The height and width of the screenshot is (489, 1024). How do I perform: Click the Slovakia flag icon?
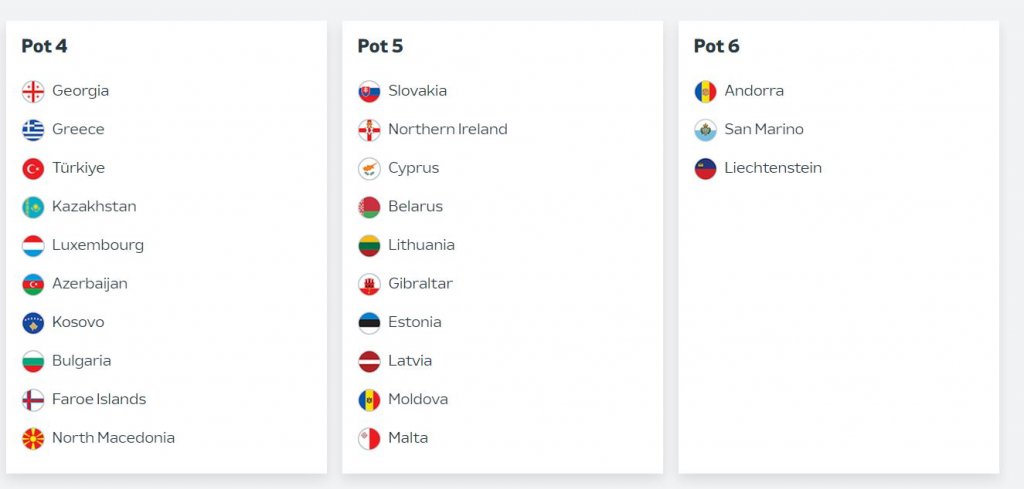click(x=369, y=91)
